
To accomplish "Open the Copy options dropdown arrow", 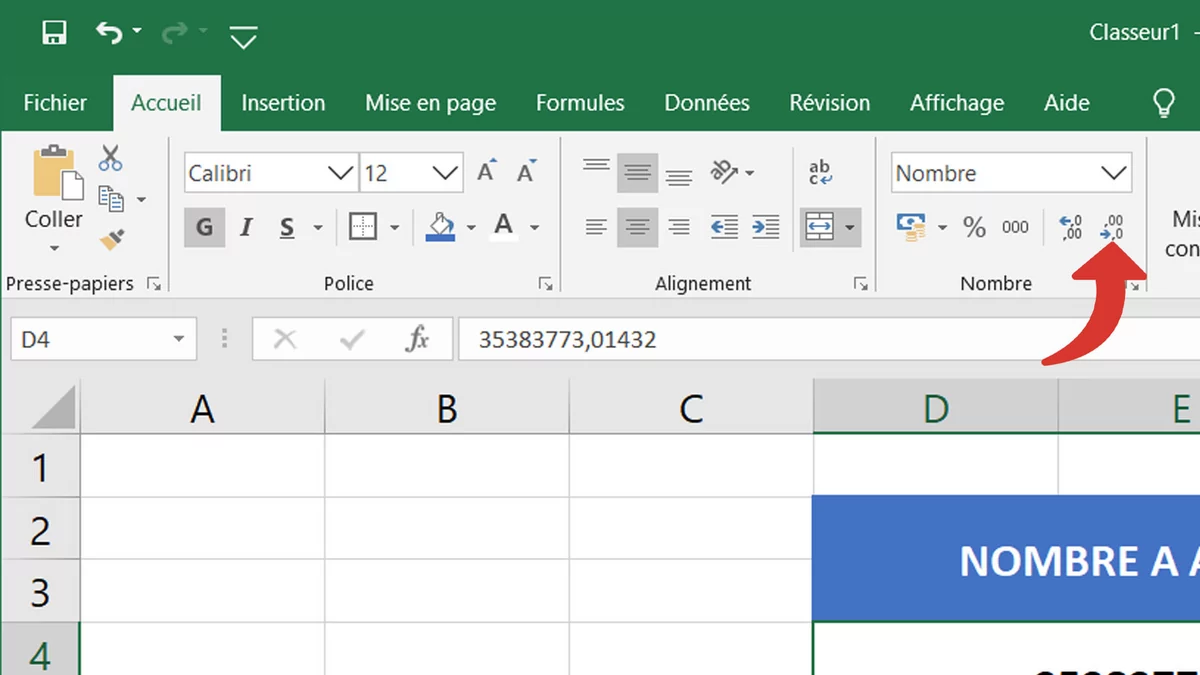I will point(141,200).
